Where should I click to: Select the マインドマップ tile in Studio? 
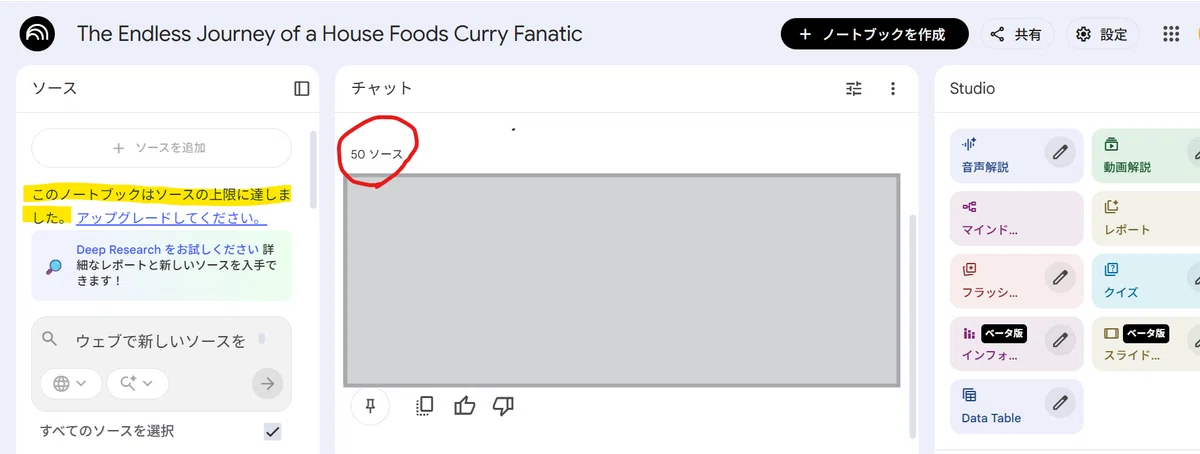point(1017,218)
